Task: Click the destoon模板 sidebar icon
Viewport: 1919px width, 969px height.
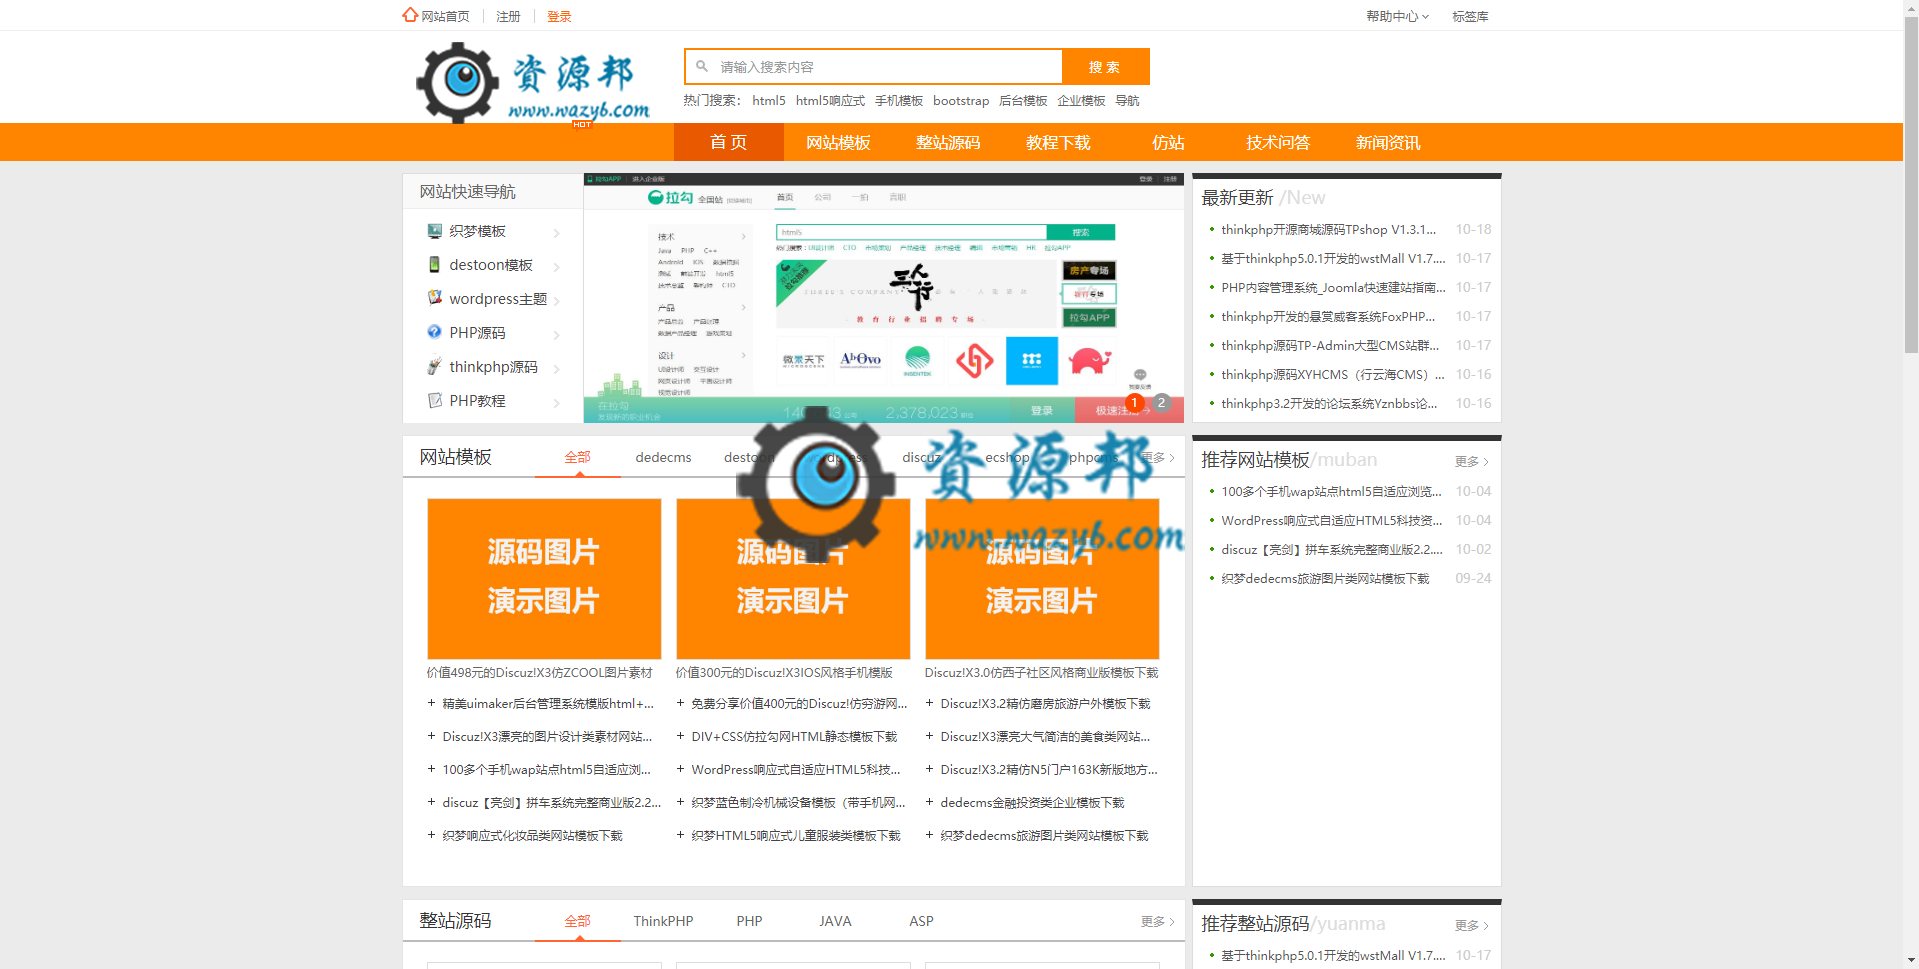Action: click(x=434, y=265)
